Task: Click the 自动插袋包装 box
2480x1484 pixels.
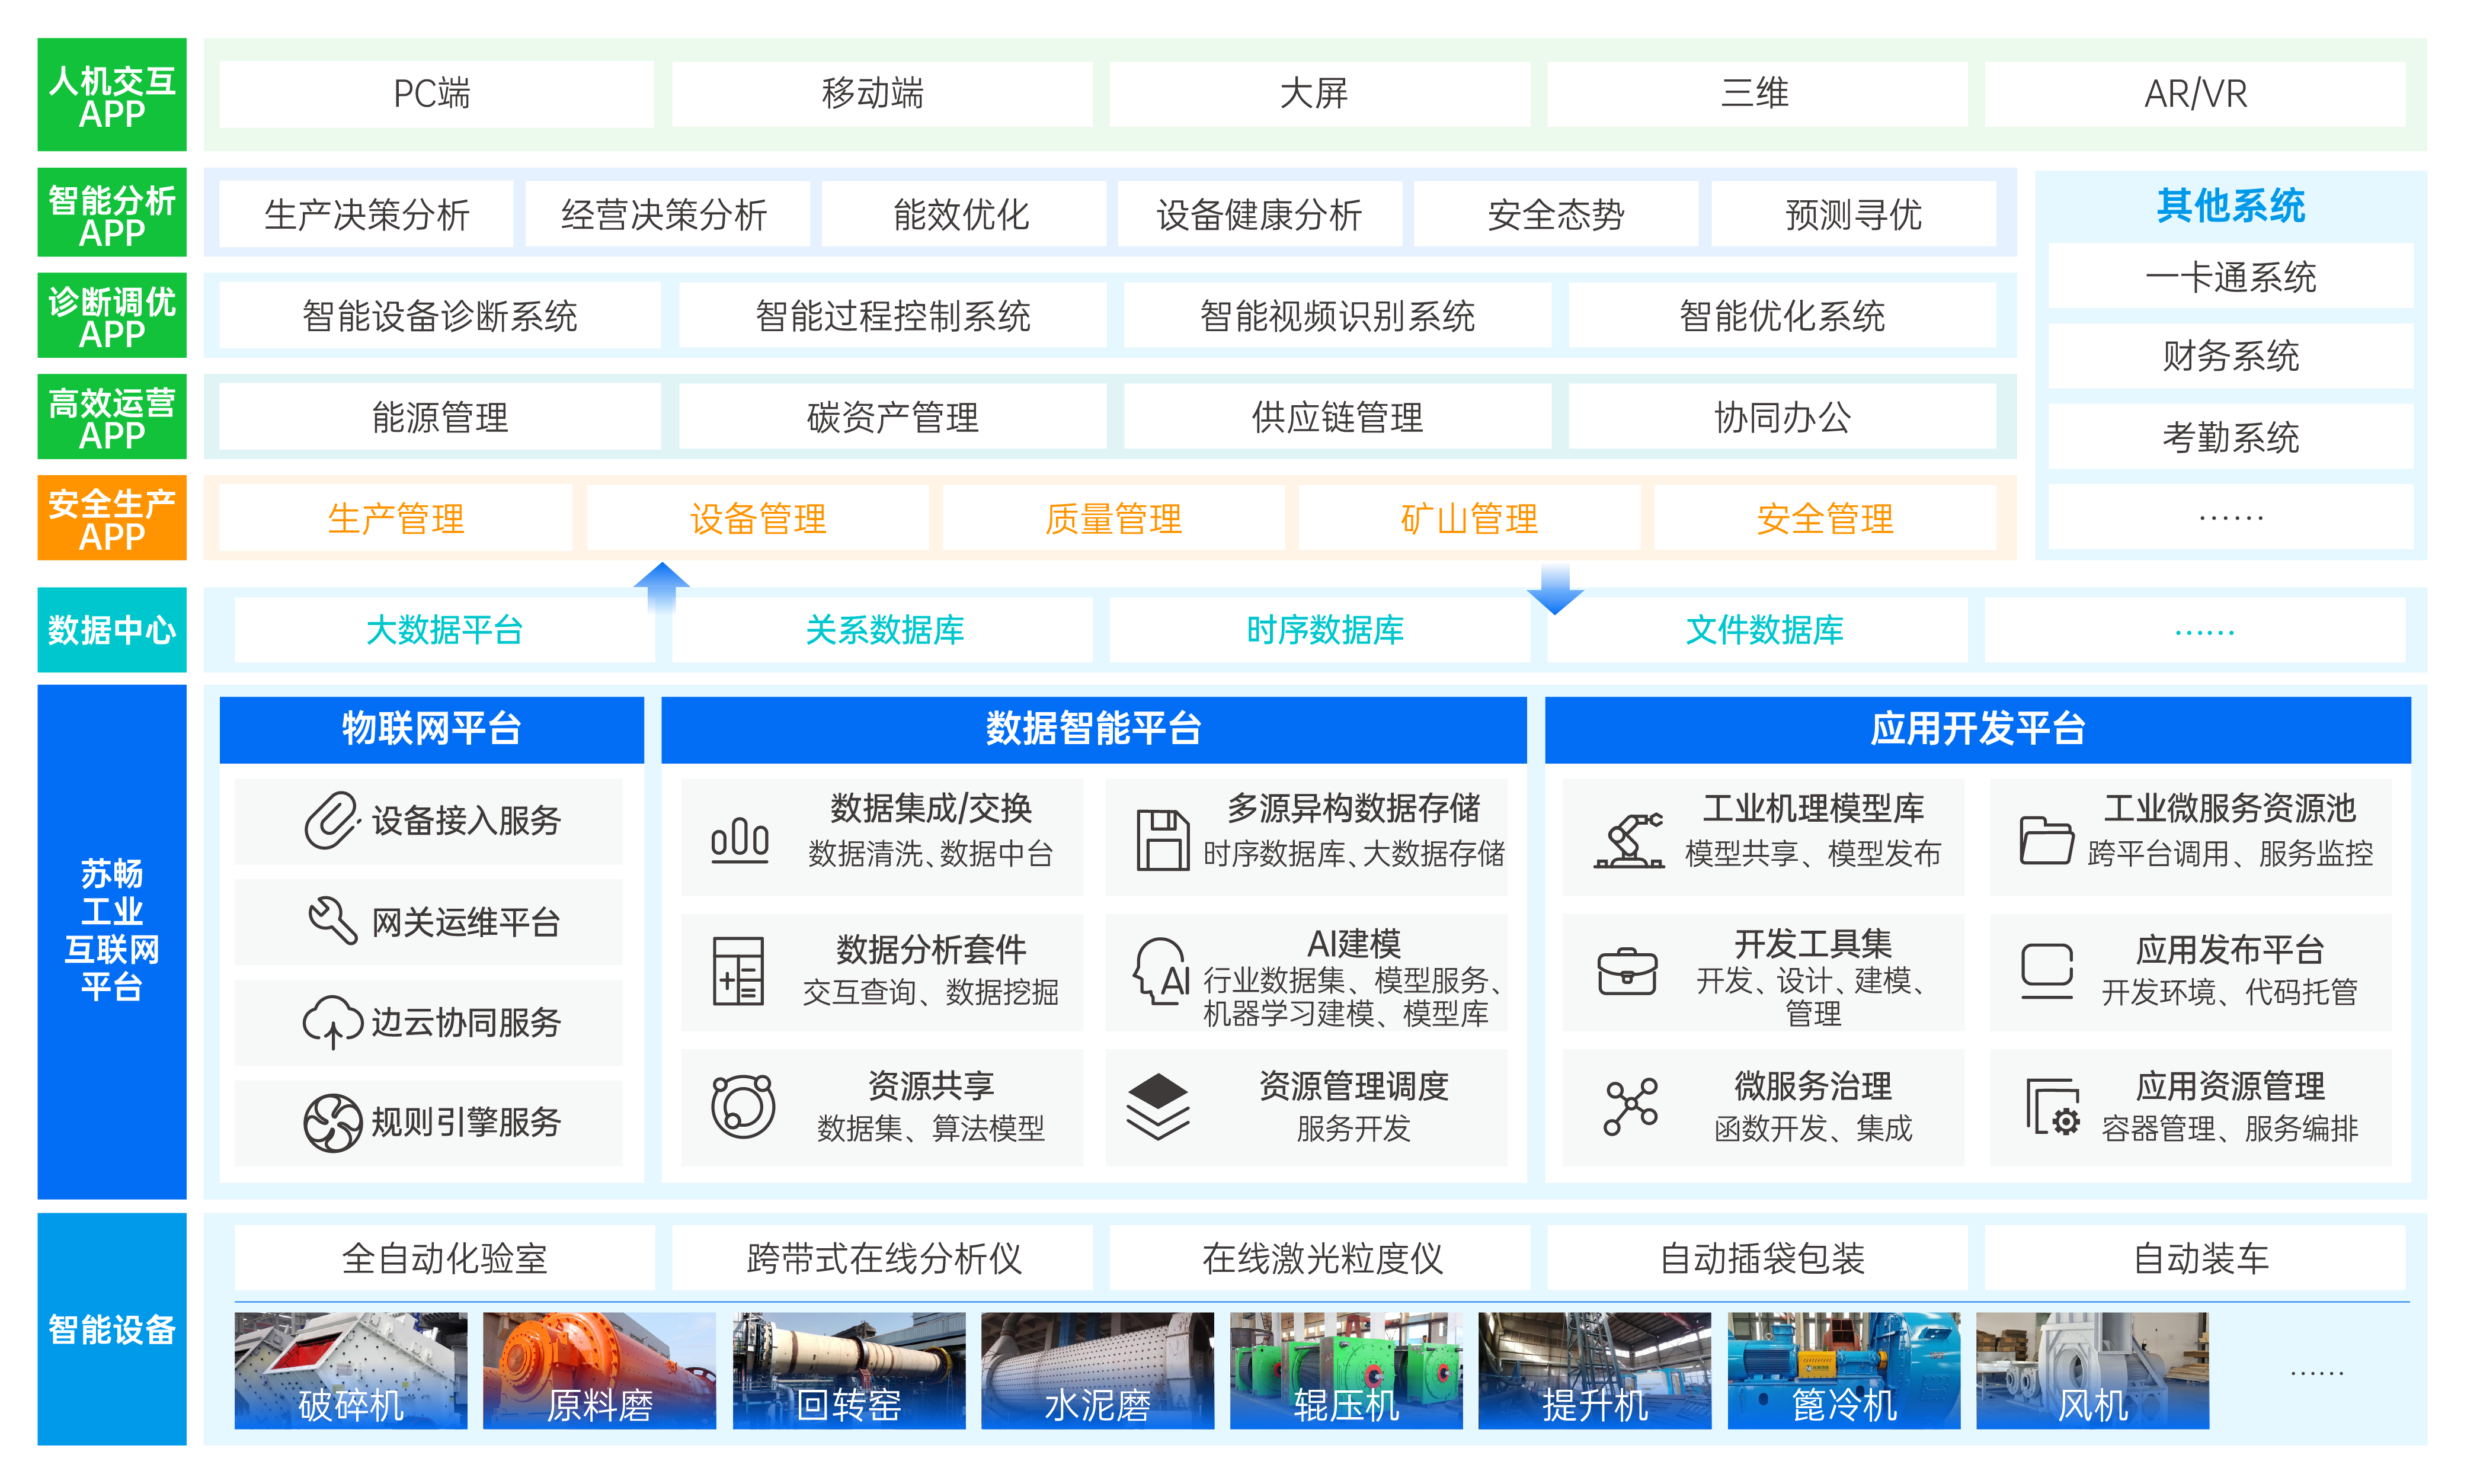Action: (1758, 1258)
